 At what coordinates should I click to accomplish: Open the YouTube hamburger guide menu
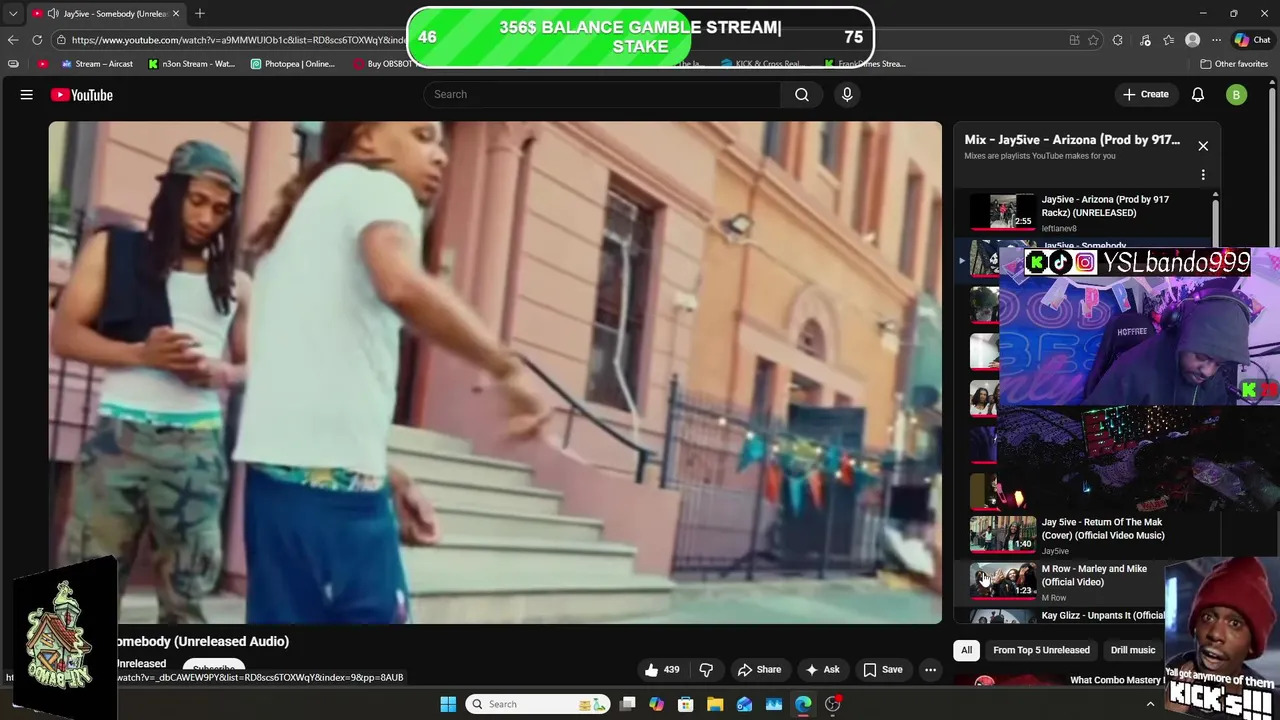(27, 95)
